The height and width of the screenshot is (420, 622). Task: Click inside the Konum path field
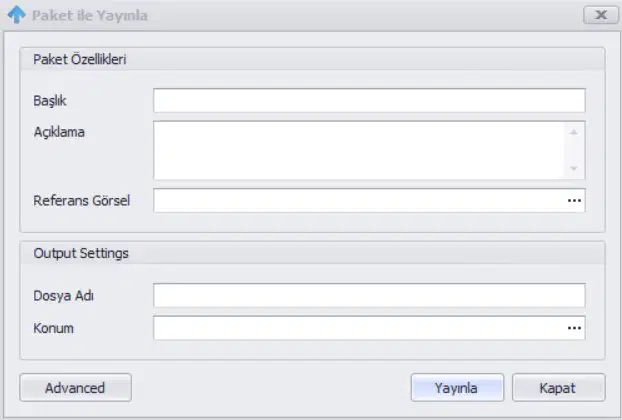[359, 328]
